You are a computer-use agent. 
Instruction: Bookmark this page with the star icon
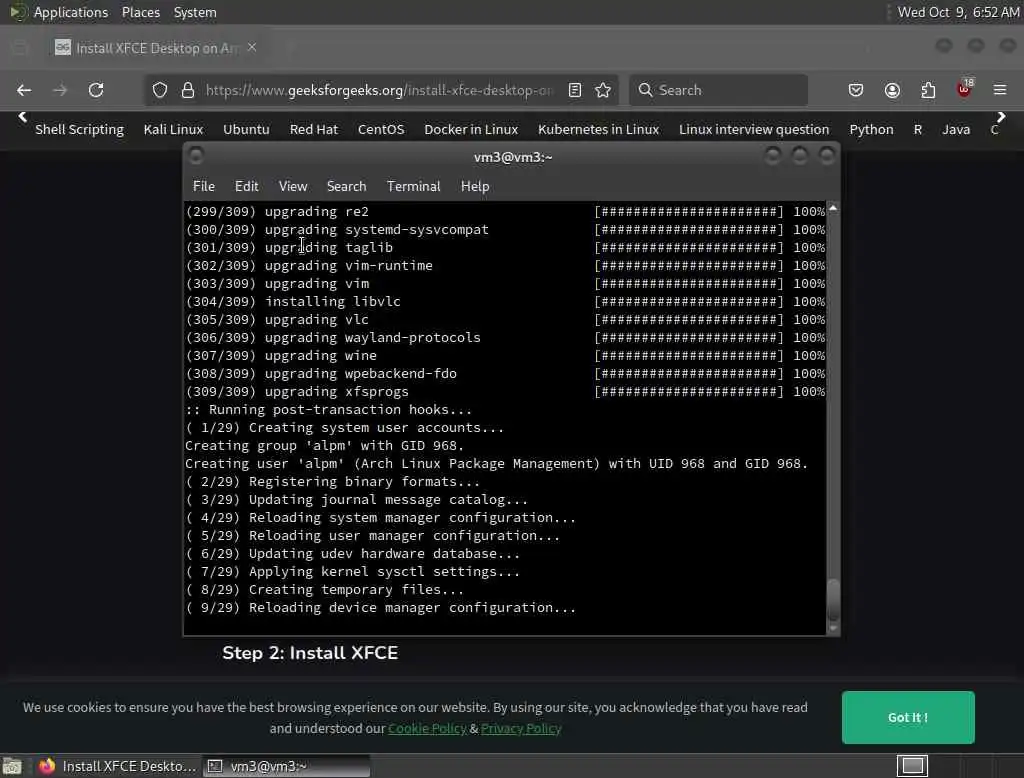tap(603, 90)
